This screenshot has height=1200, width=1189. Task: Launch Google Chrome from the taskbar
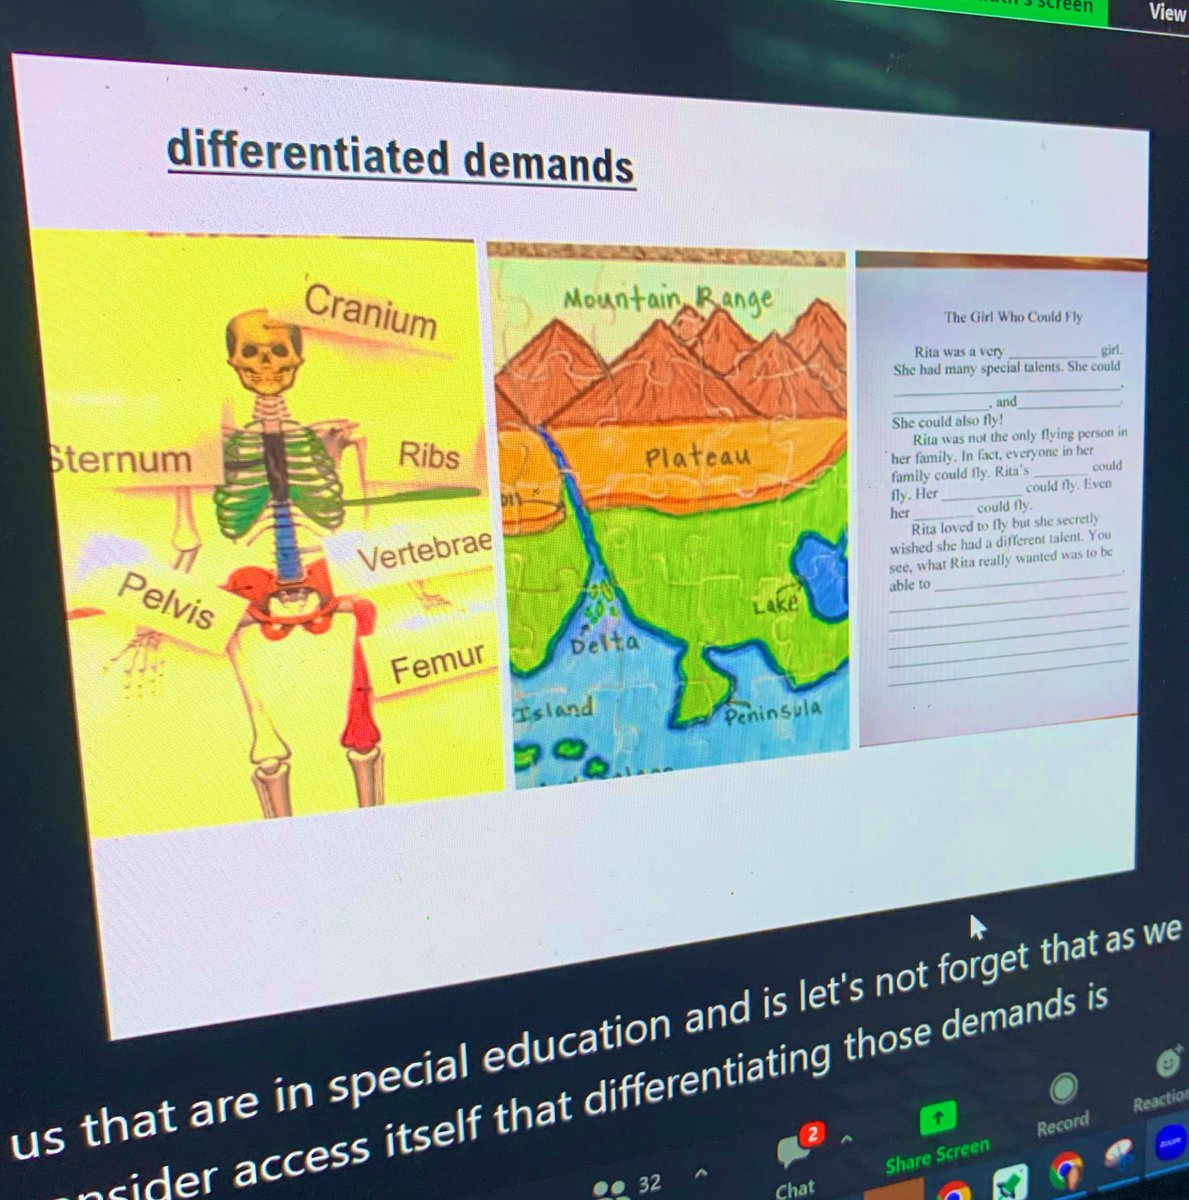click(1064, 1170)
